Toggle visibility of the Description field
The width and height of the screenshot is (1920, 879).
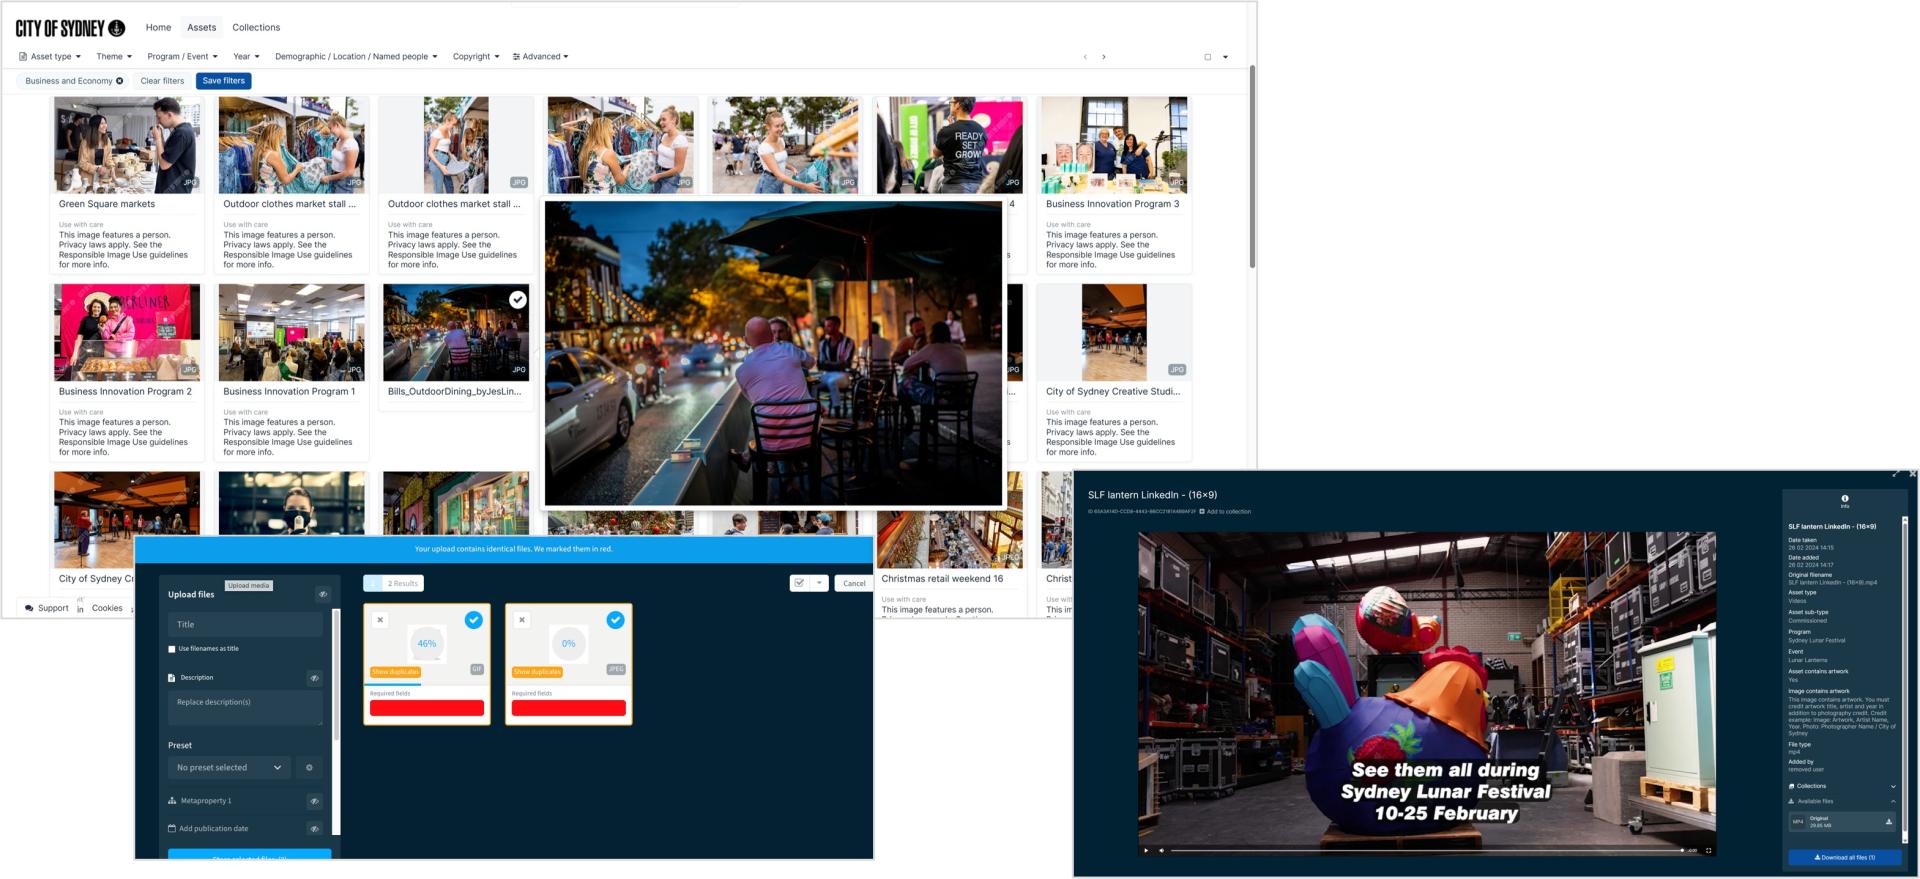pos(314,678)
